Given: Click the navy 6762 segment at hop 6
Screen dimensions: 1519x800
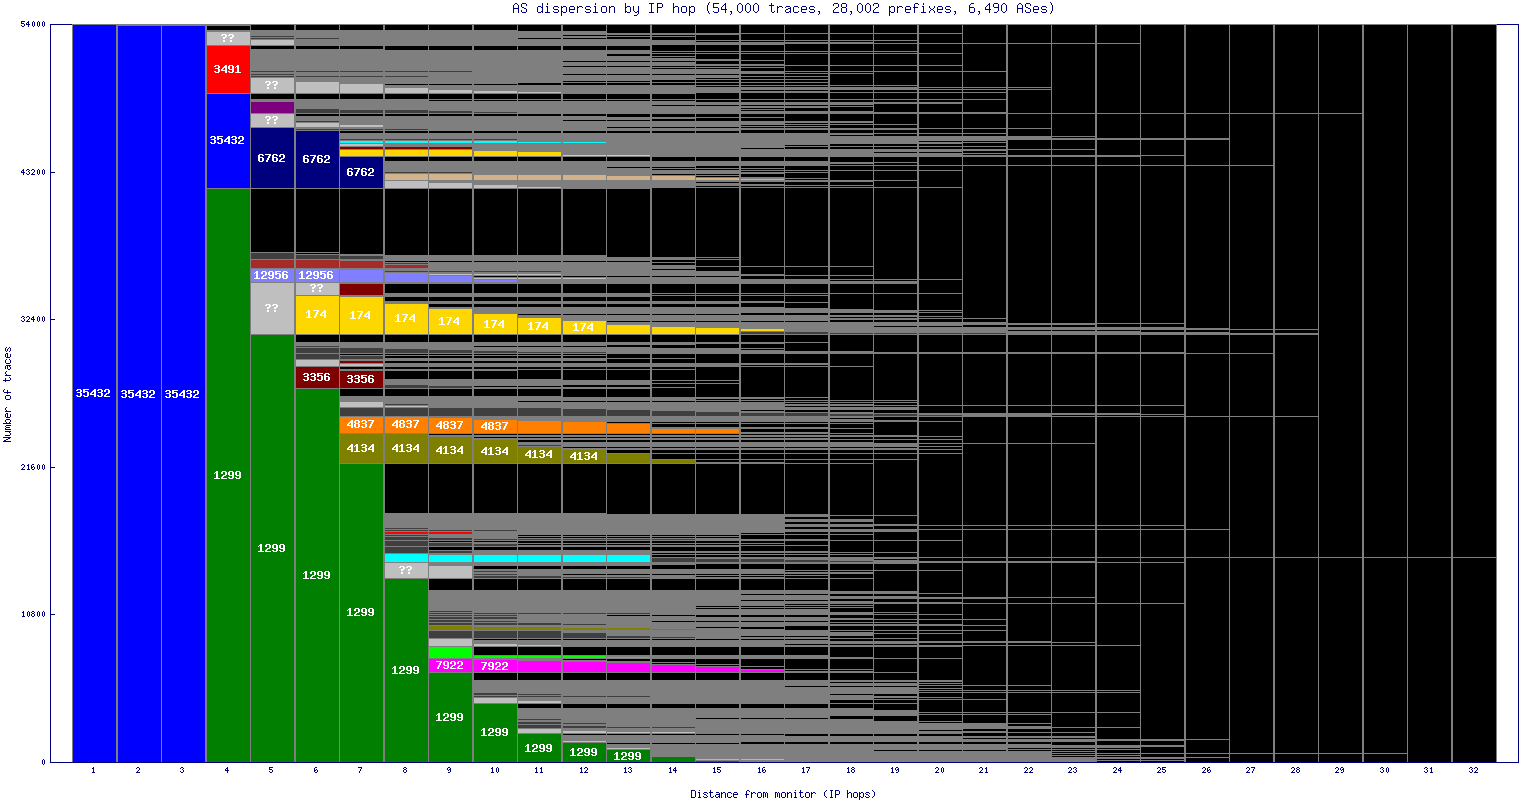Looking at the screenshot, I should [317, 159].
